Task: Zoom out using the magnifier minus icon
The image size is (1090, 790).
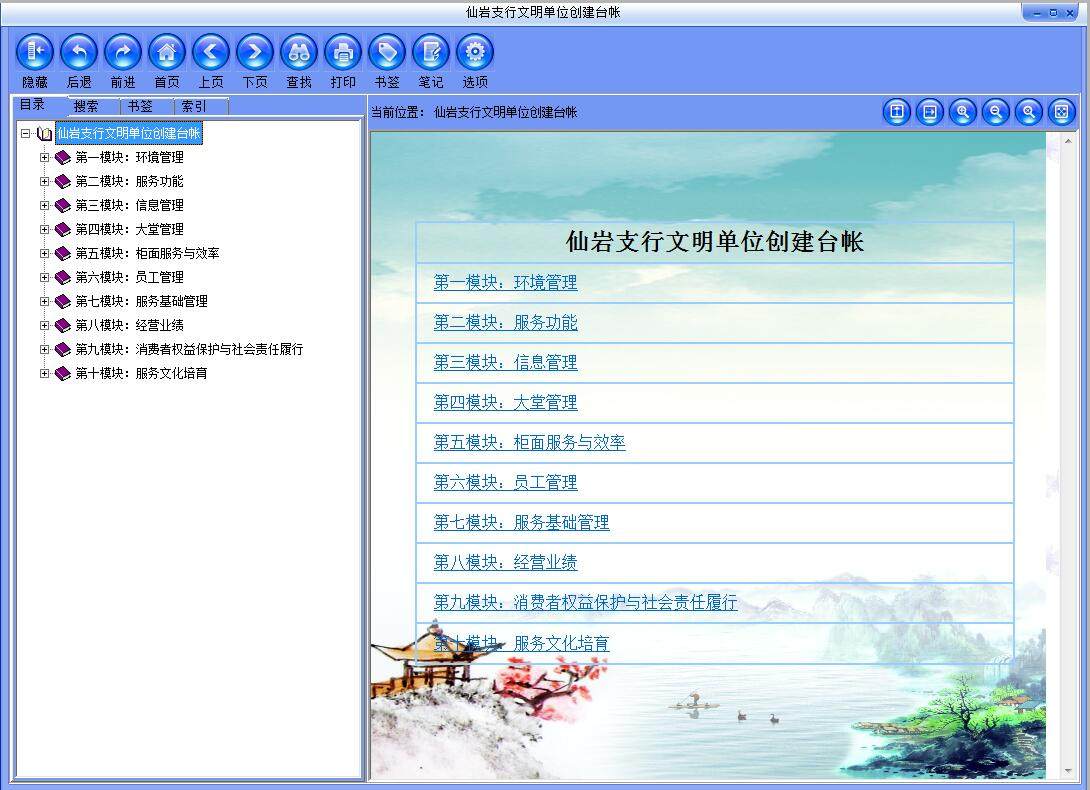Action: click(995, 112)
